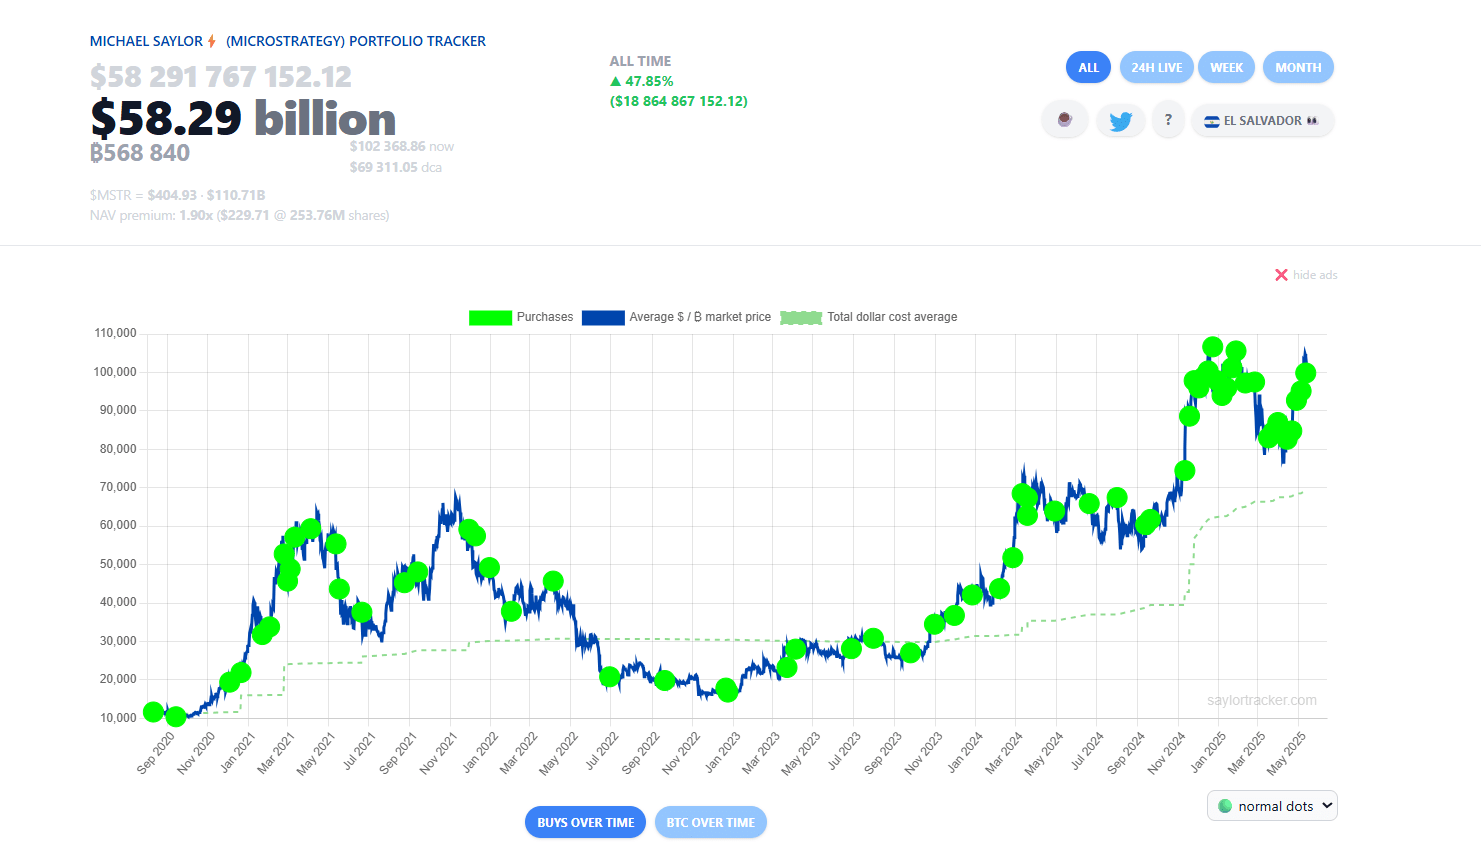
Task: Click the purchase dot at the Nov 2024 70,000 level
Action: tap(1184, 471)
